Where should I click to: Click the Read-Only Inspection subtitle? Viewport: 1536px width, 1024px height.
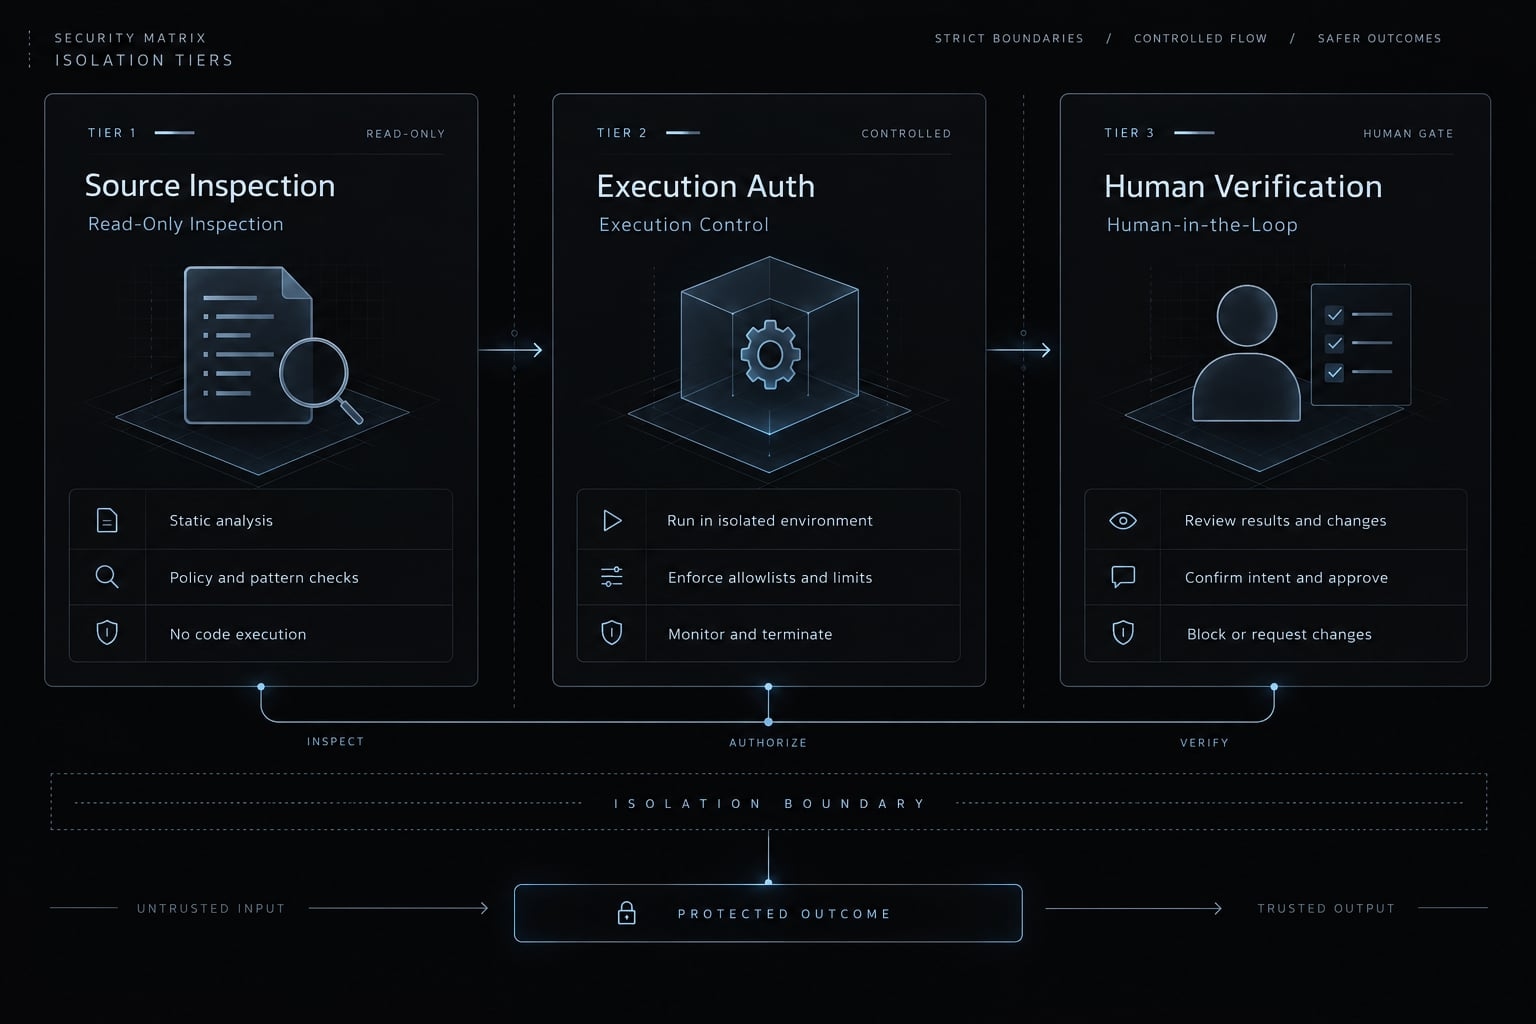tap(186, 224)
